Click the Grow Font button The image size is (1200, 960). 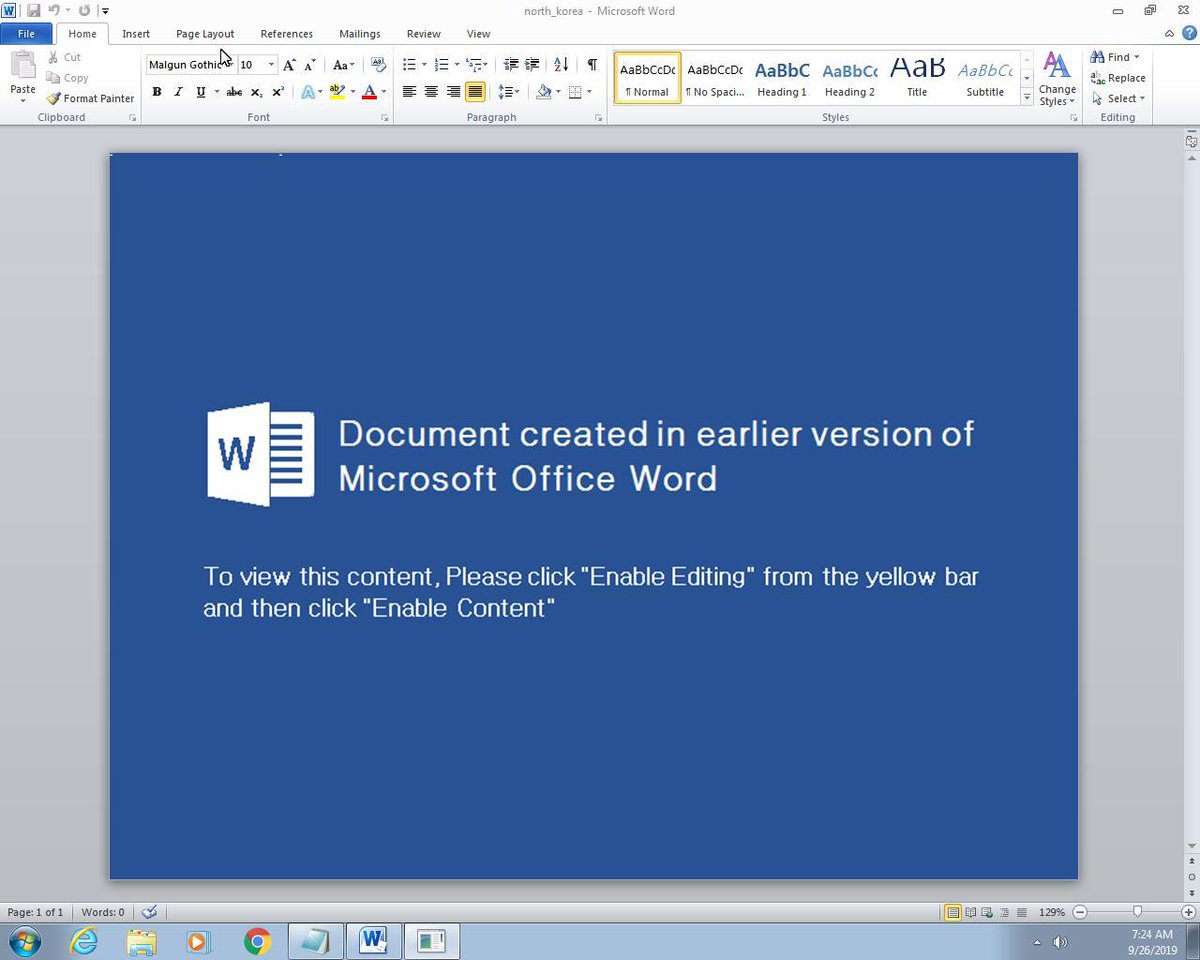tap(290, 64)
